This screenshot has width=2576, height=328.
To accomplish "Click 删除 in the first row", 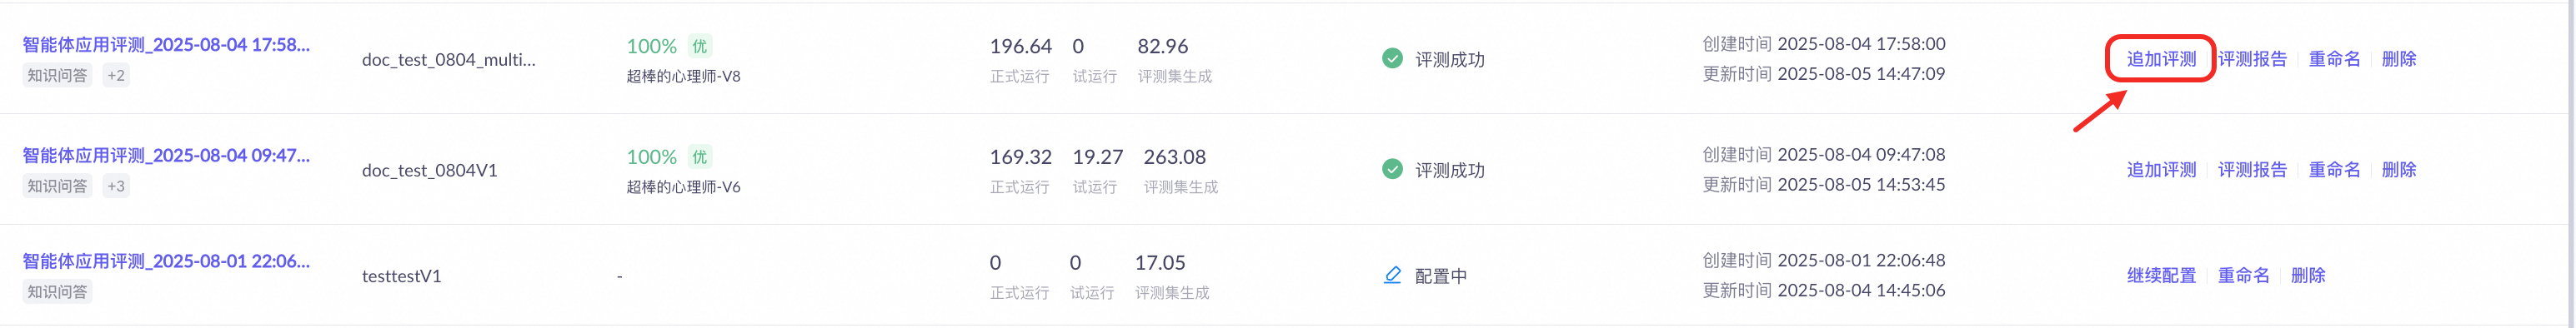I will coord(2398,59).
